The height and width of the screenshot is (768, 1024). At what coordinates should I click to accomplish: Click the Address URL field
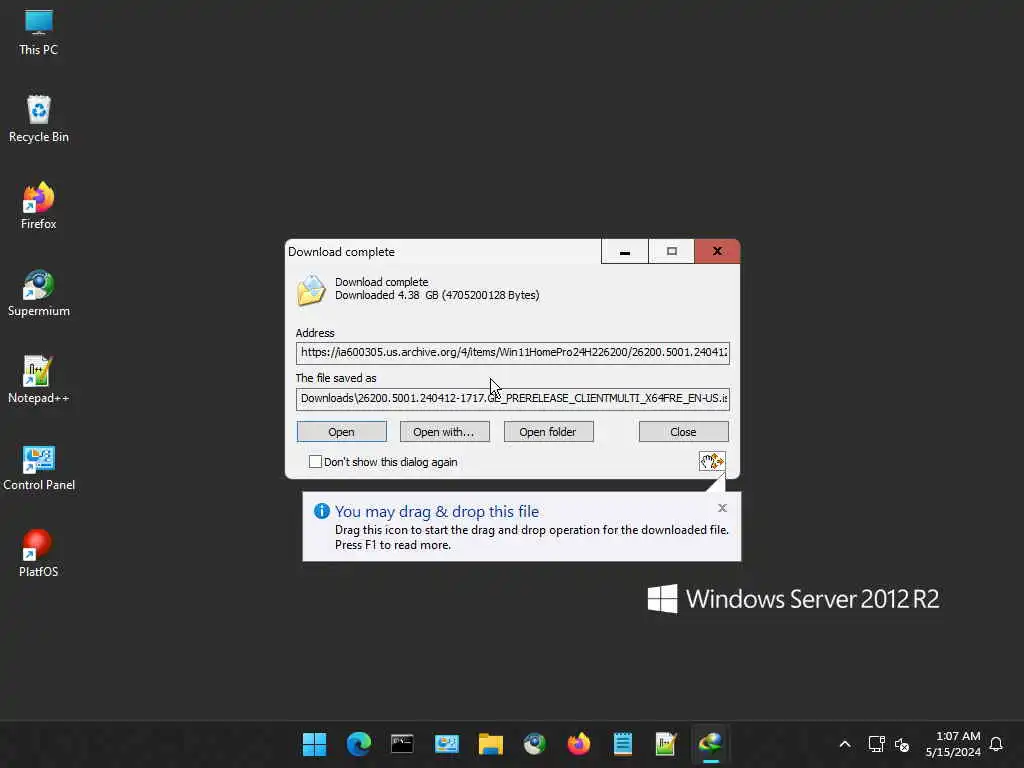(x=513, y=353)
